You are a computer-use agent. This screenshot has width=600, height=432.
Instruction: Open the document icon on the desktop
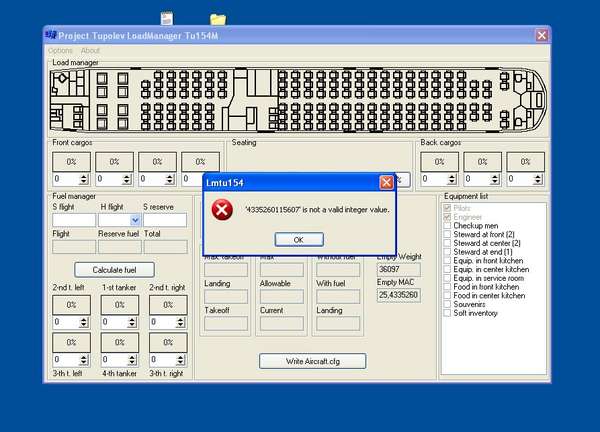coord(166,19)
